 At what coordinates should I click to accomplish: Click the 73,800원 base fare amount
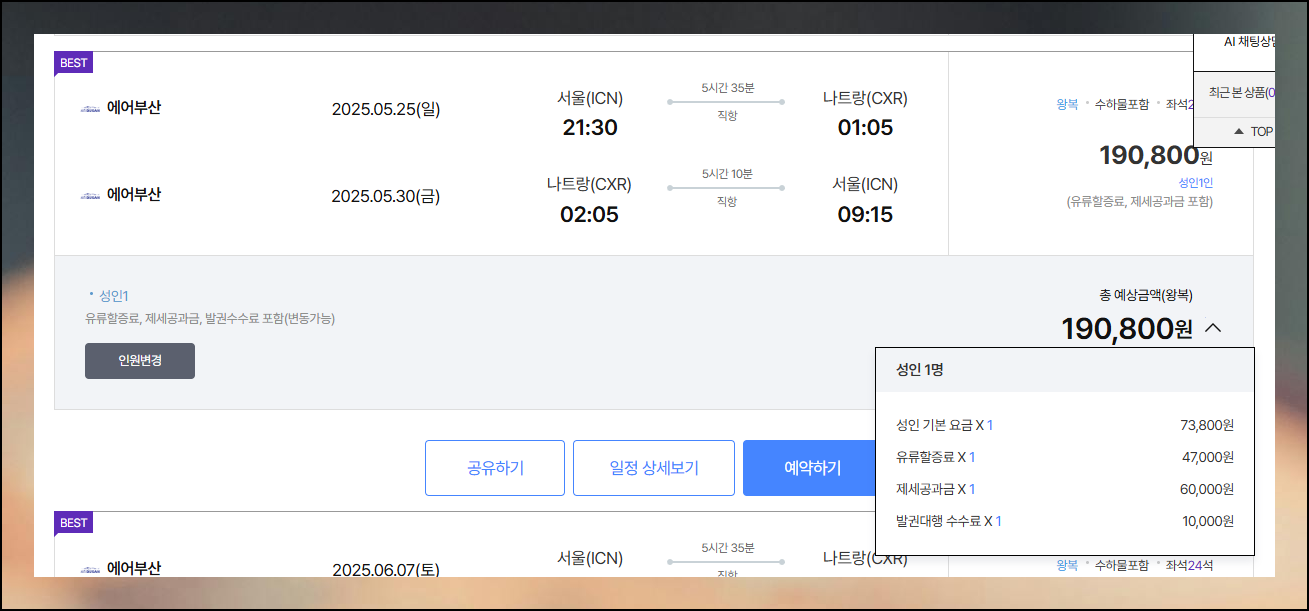[1207, 425]
